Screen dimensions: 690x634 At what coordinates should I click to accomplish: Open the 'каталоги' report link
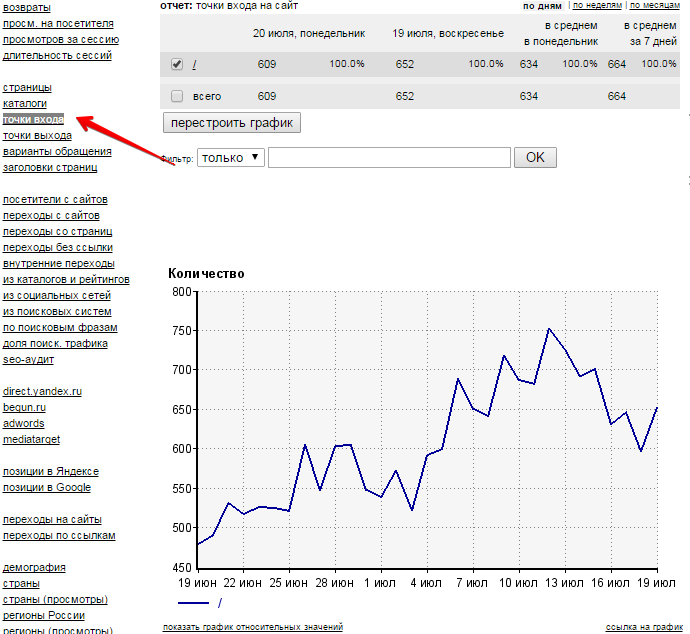[25, 103]
